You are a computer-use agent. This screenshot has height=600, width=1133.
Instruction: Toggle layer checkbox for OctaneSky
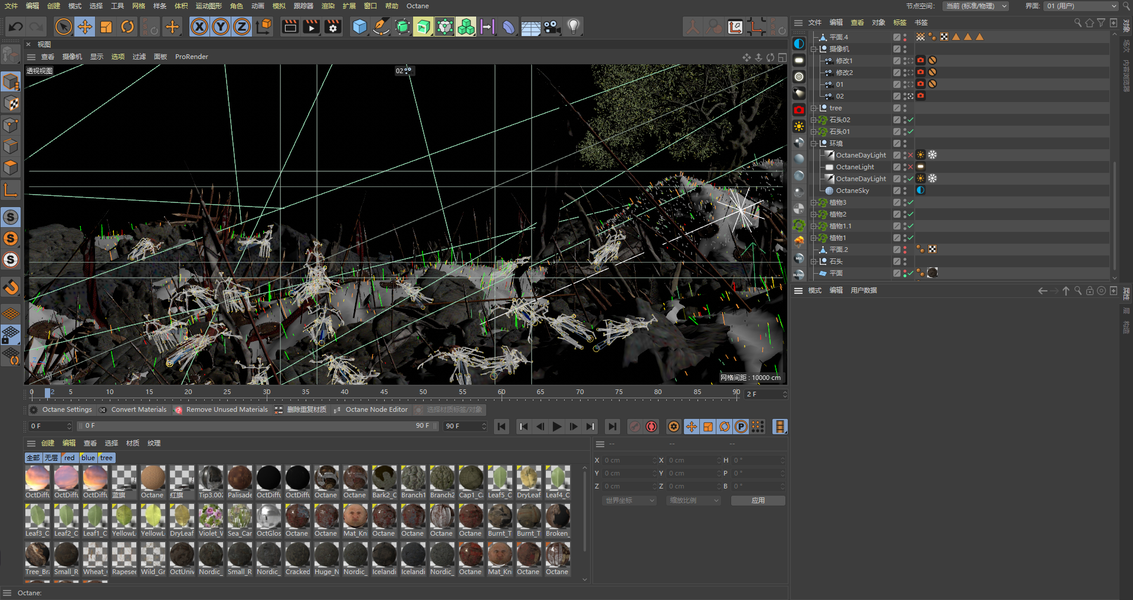(897, 191)
